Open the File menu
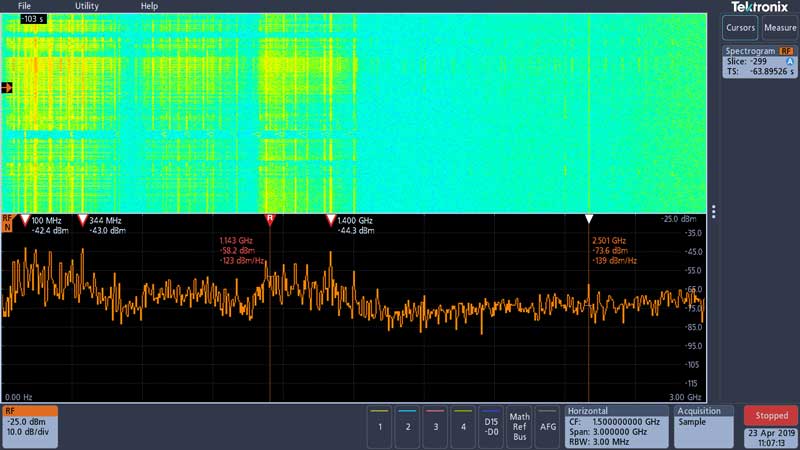Image resolution: width=800 pixels, height=450 pixels. (x=25, y=6)
